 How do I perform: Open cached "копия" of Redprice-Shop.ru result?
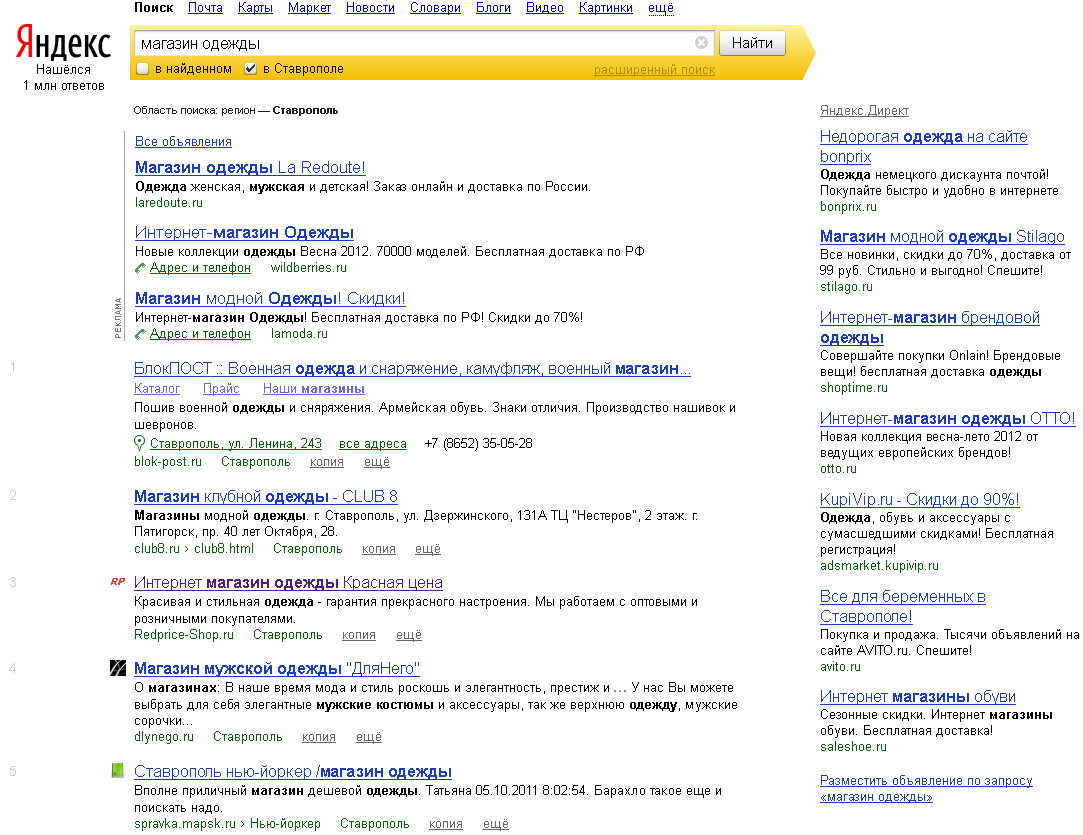(359, 635)
